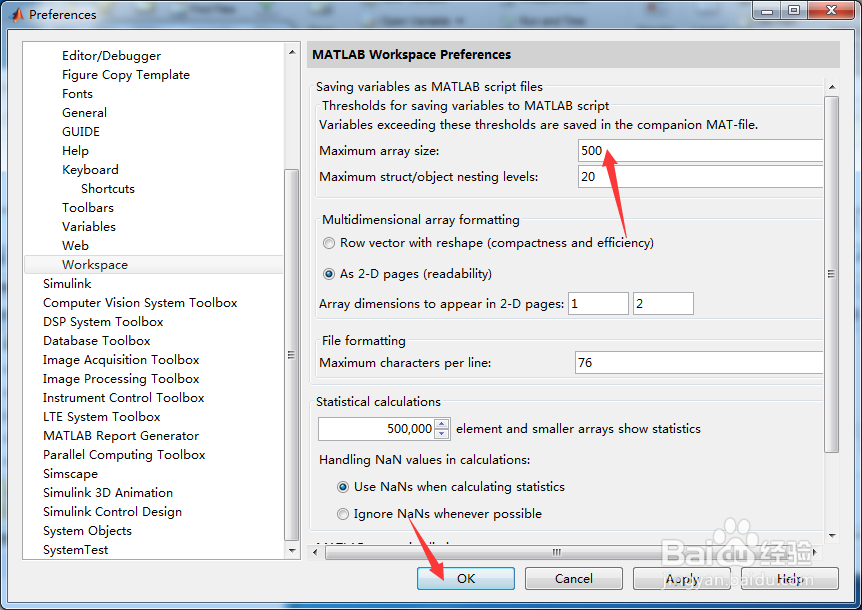
Task: Click settings pane vertical scrollbar thumb
Action: click(832, 274)
